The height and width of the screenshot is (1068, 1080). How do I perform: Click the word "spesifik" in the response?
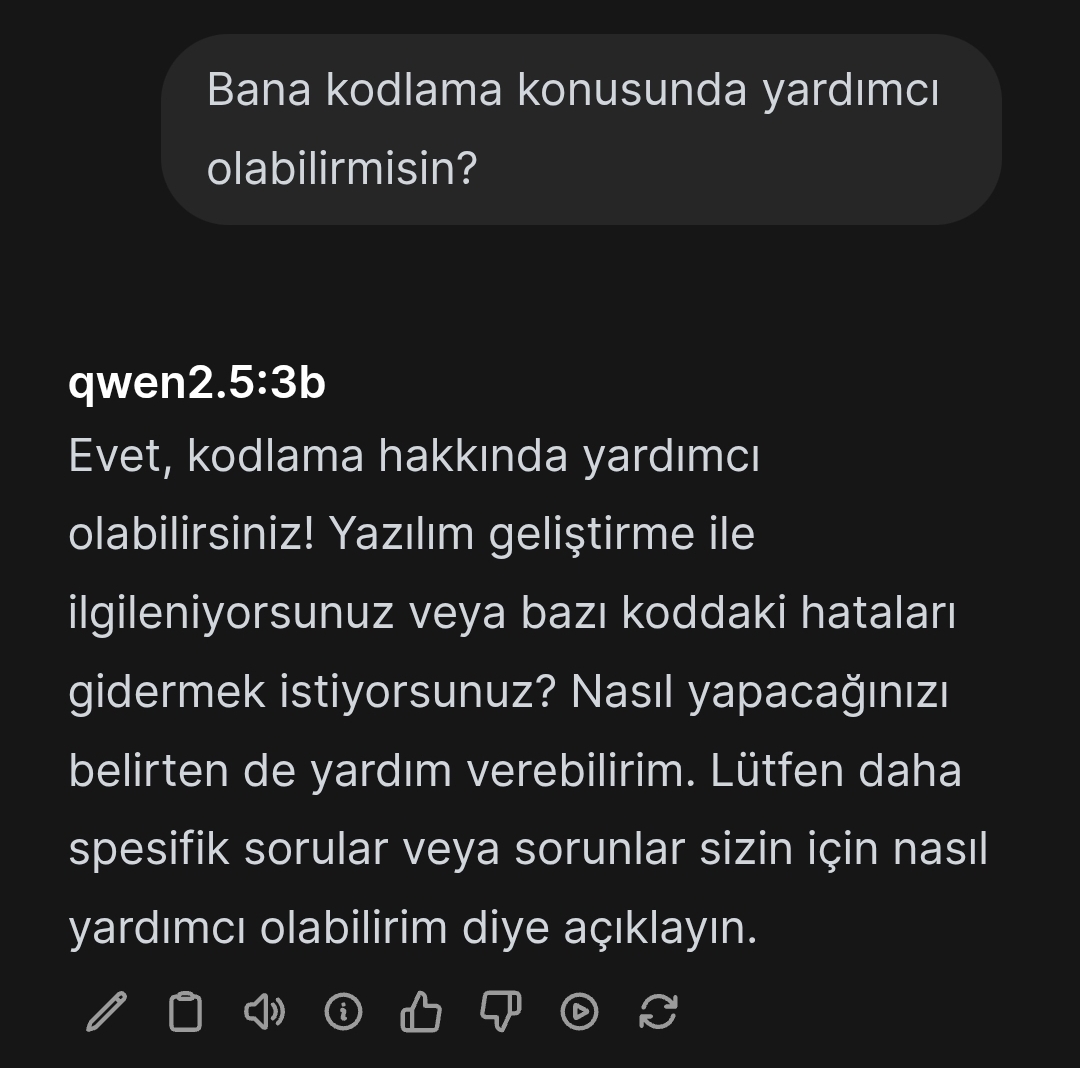[149, 848]
